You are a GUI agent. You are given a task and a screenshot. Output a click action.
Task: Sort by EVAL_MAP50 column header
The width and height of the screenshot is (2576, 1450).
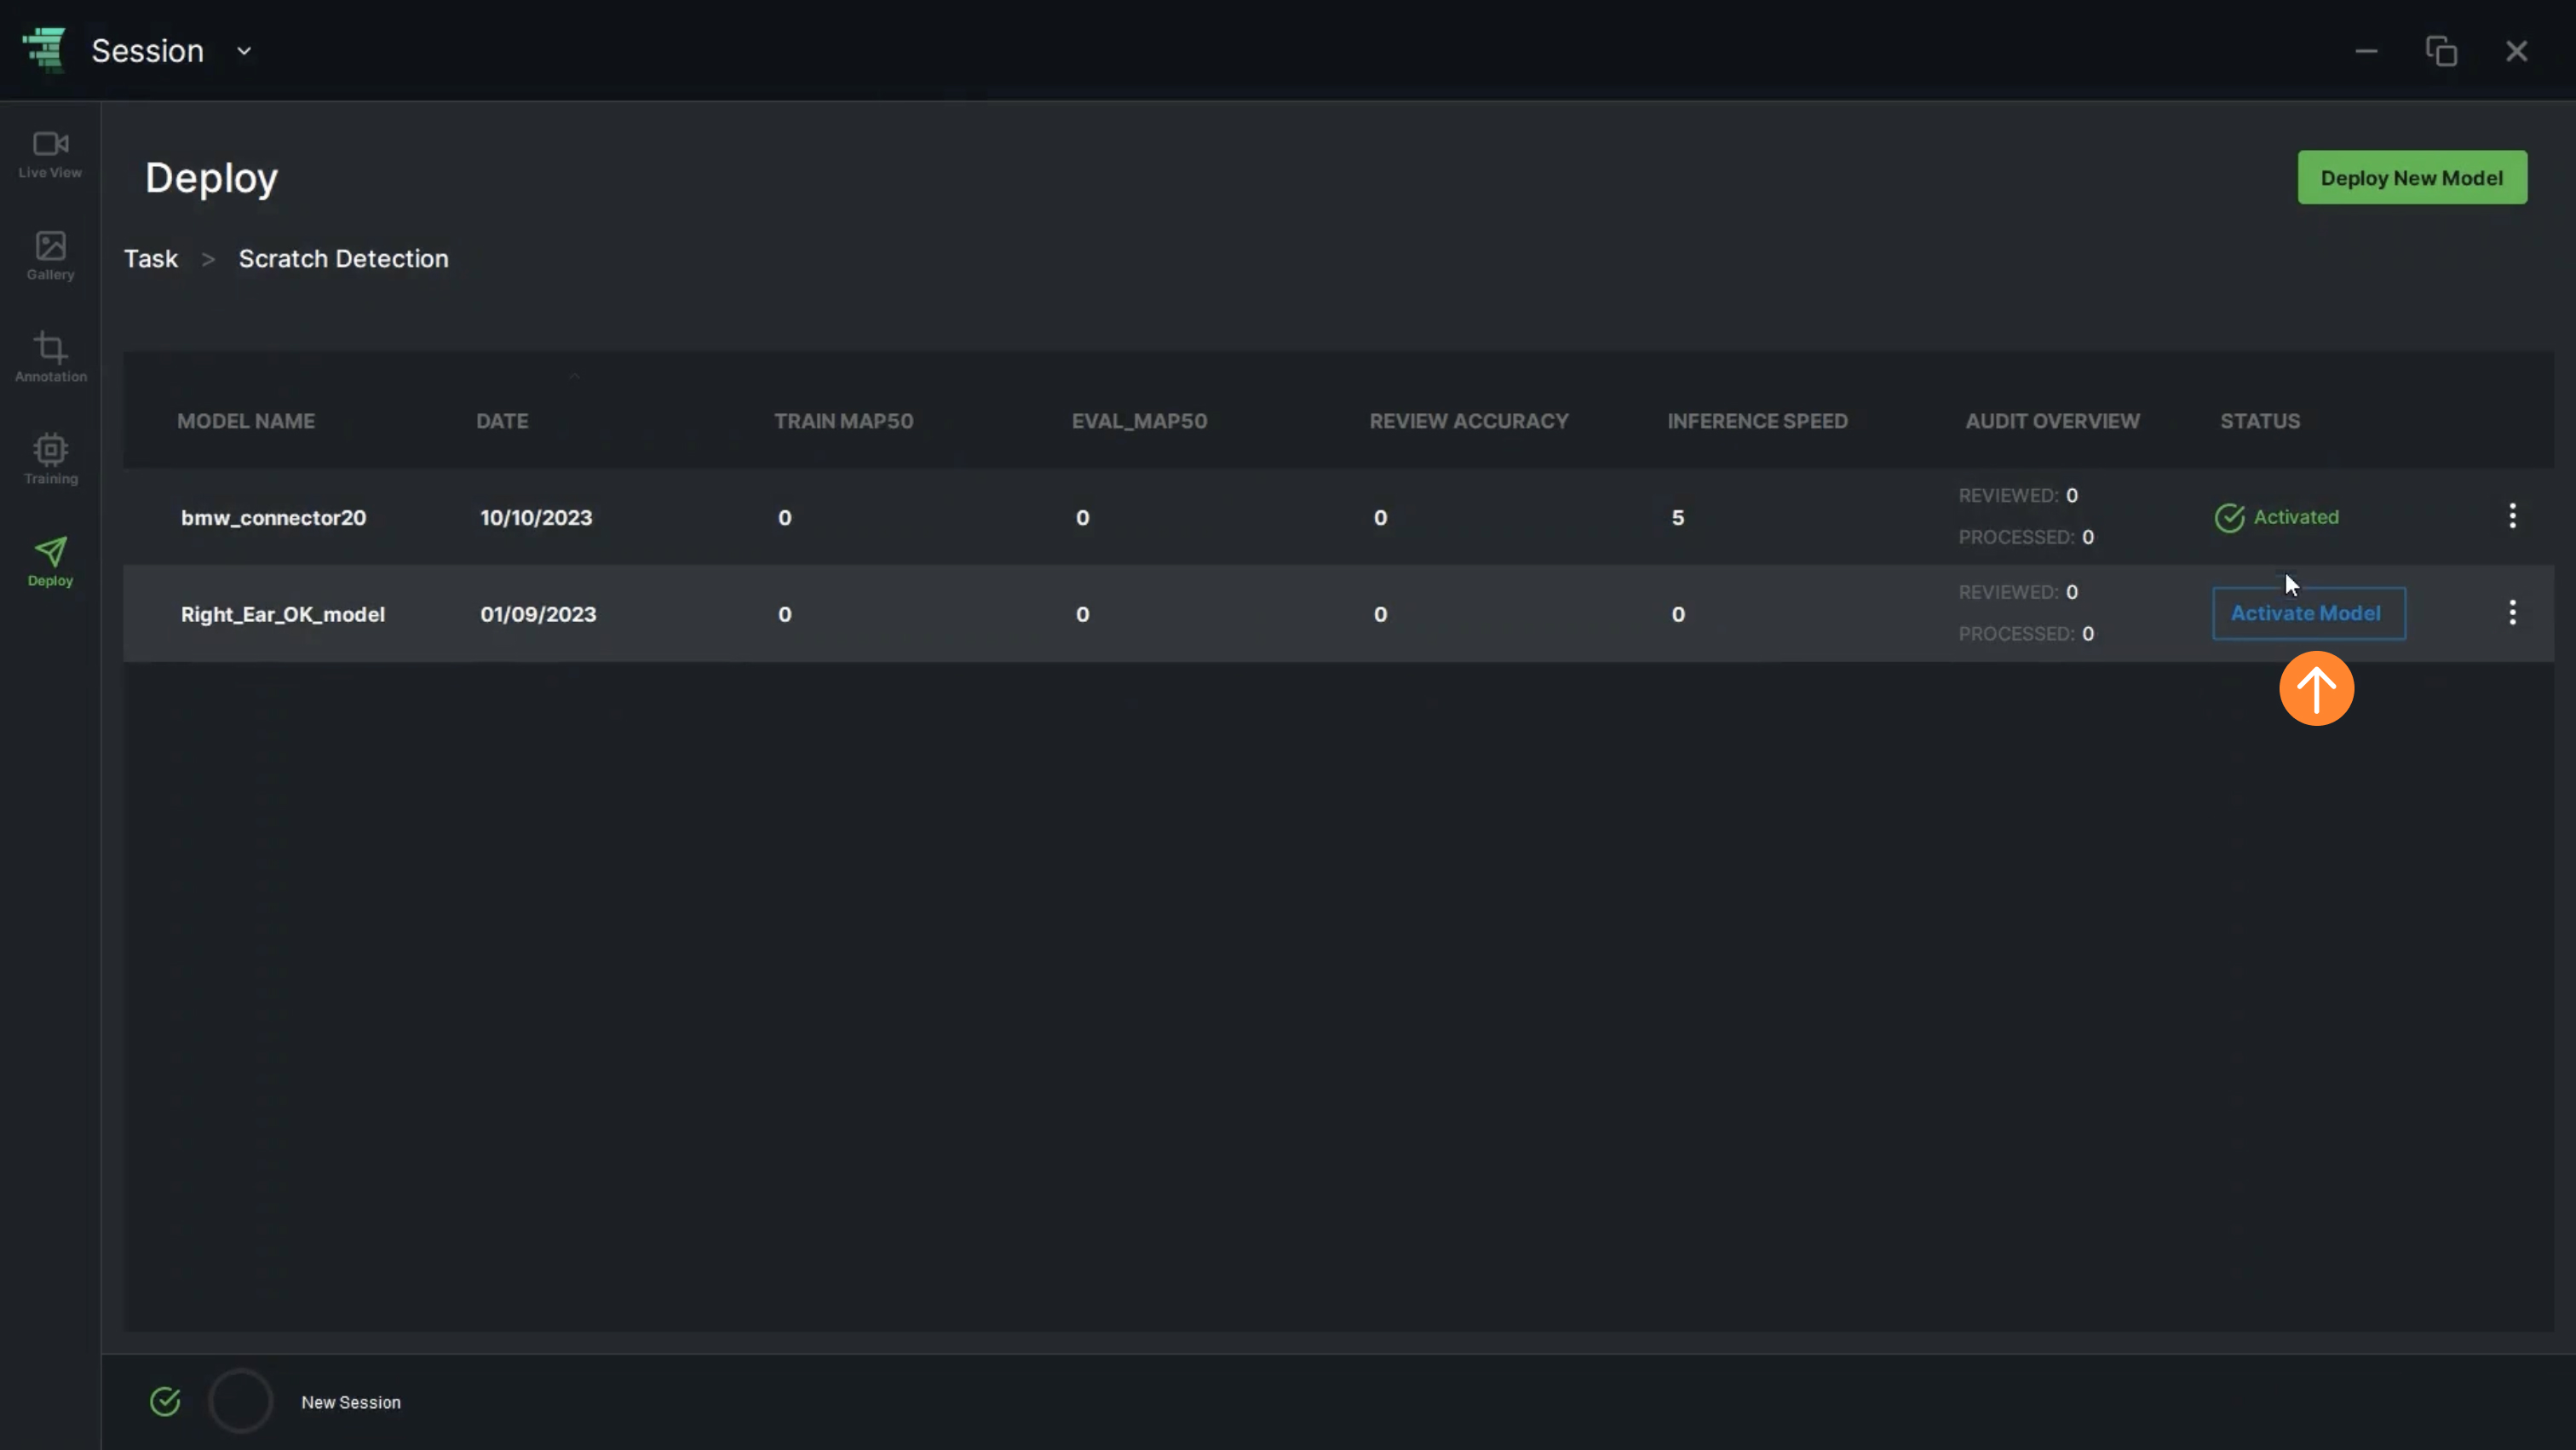1139,421
